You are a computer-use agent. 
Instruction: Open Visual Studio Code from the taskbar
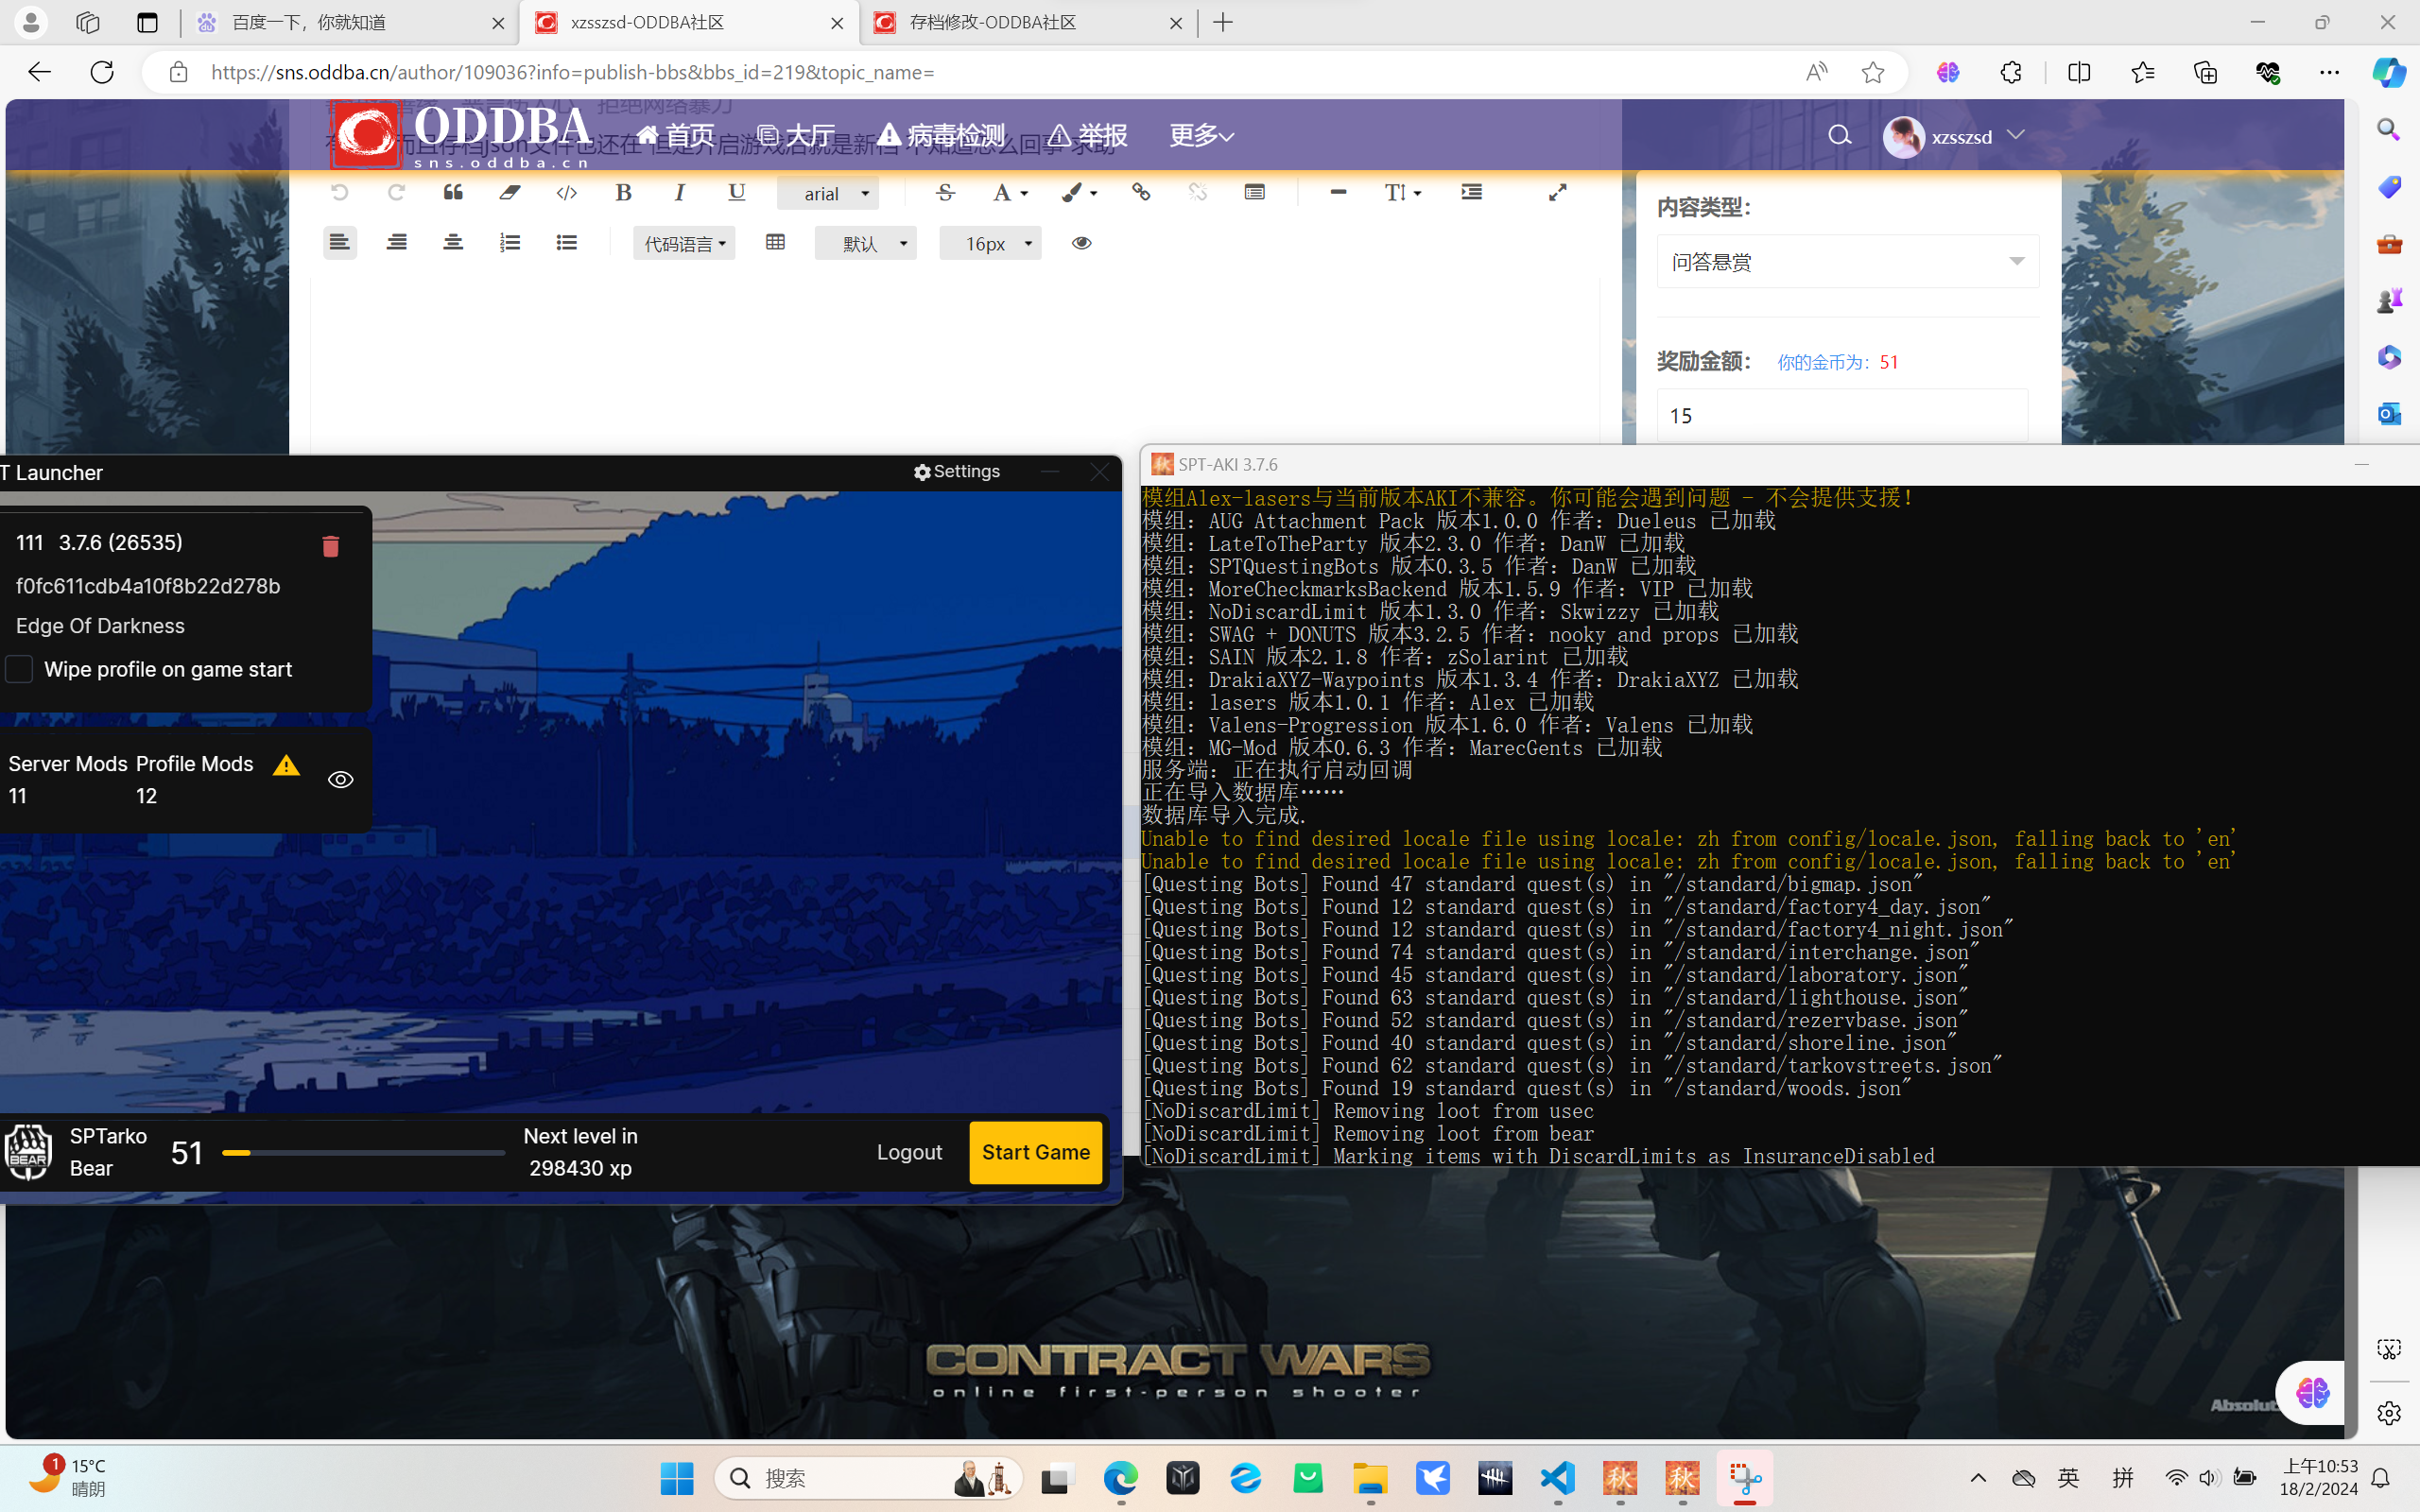coord(1558,1478)
